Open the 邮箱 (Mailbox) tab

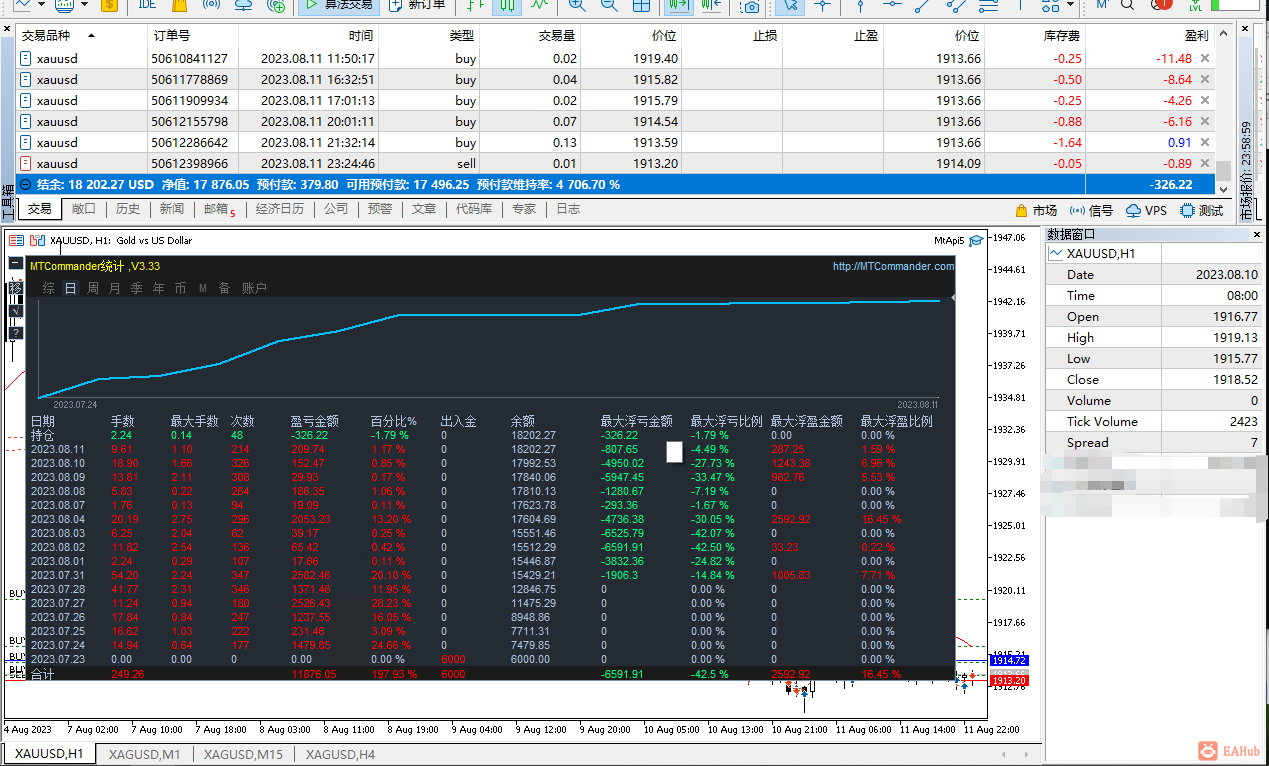point(219,209)
